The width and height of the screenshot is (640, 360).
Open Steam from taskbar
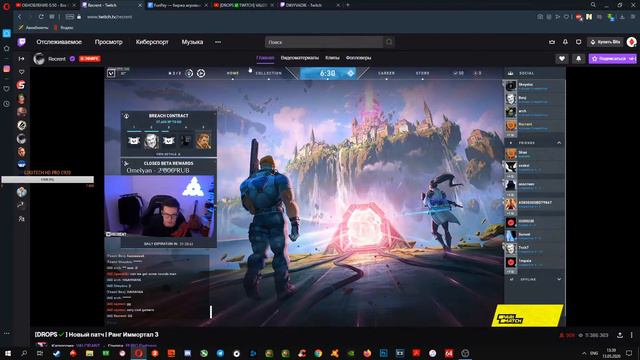click(x=57, y=353)
